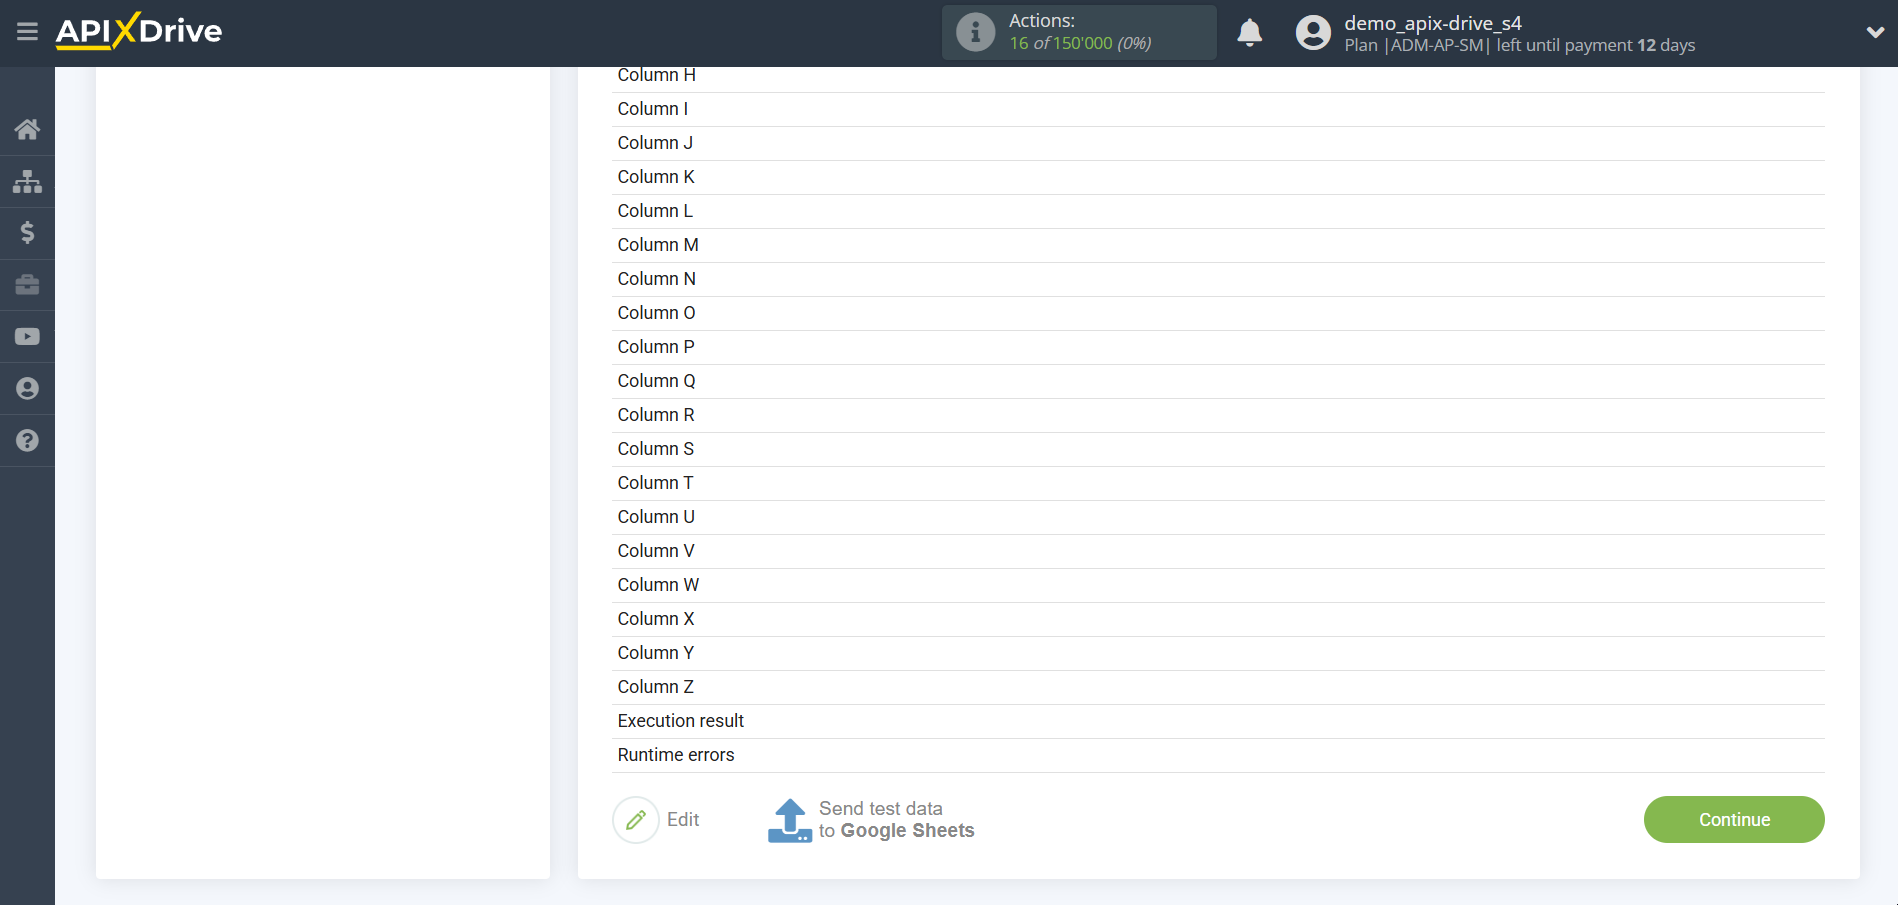Click the briefcase icon in the sidebar
This screenshot has width=1898, height=905.
27,285
